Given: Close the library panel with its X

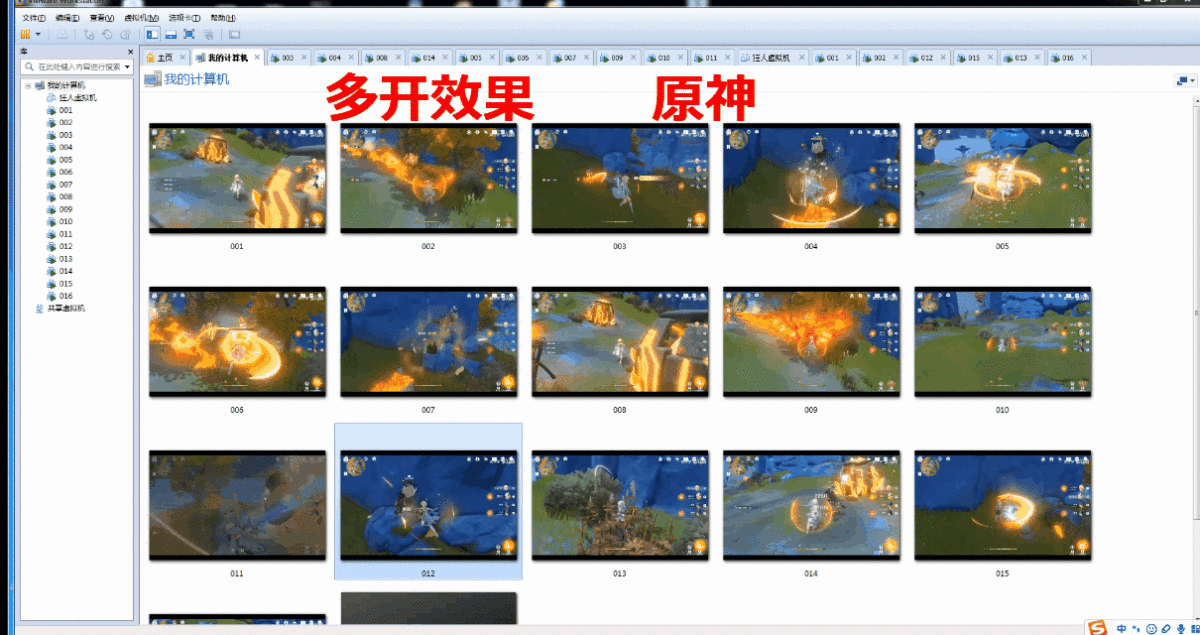Looking at the screenshot, I should [130, 52].
